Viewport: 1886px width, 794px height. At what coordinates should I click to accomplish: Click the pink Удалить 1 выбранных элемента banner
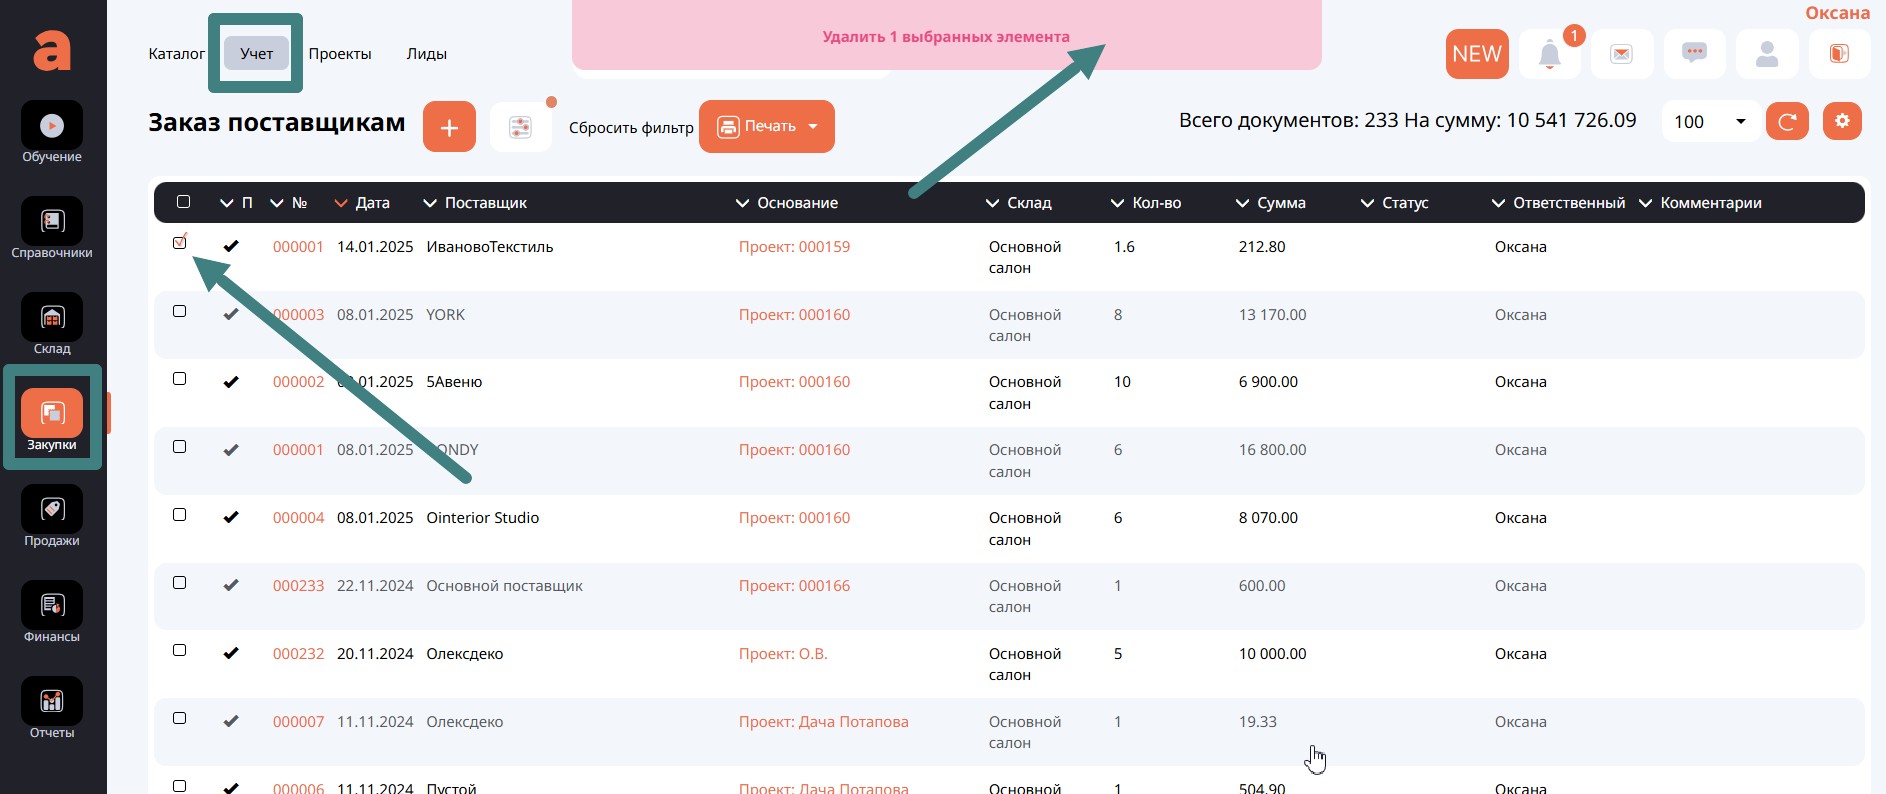[x=945, y=37]
